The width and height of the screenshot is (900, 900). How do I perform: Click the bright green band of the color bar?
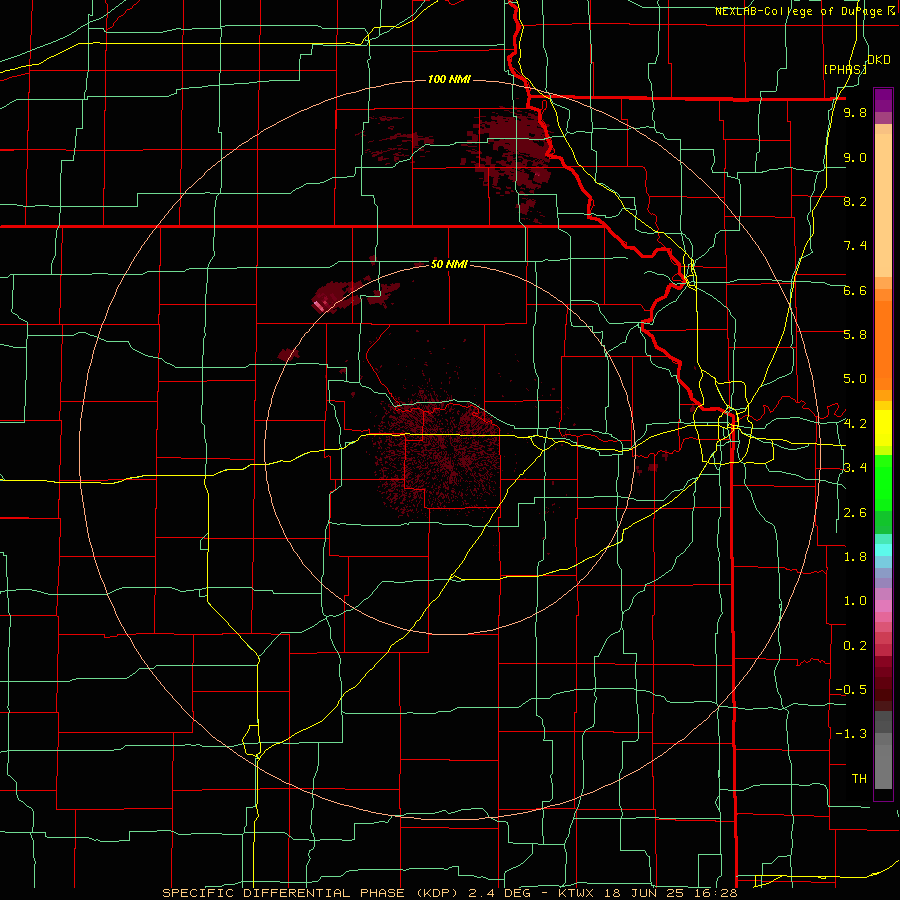[883, 482]
